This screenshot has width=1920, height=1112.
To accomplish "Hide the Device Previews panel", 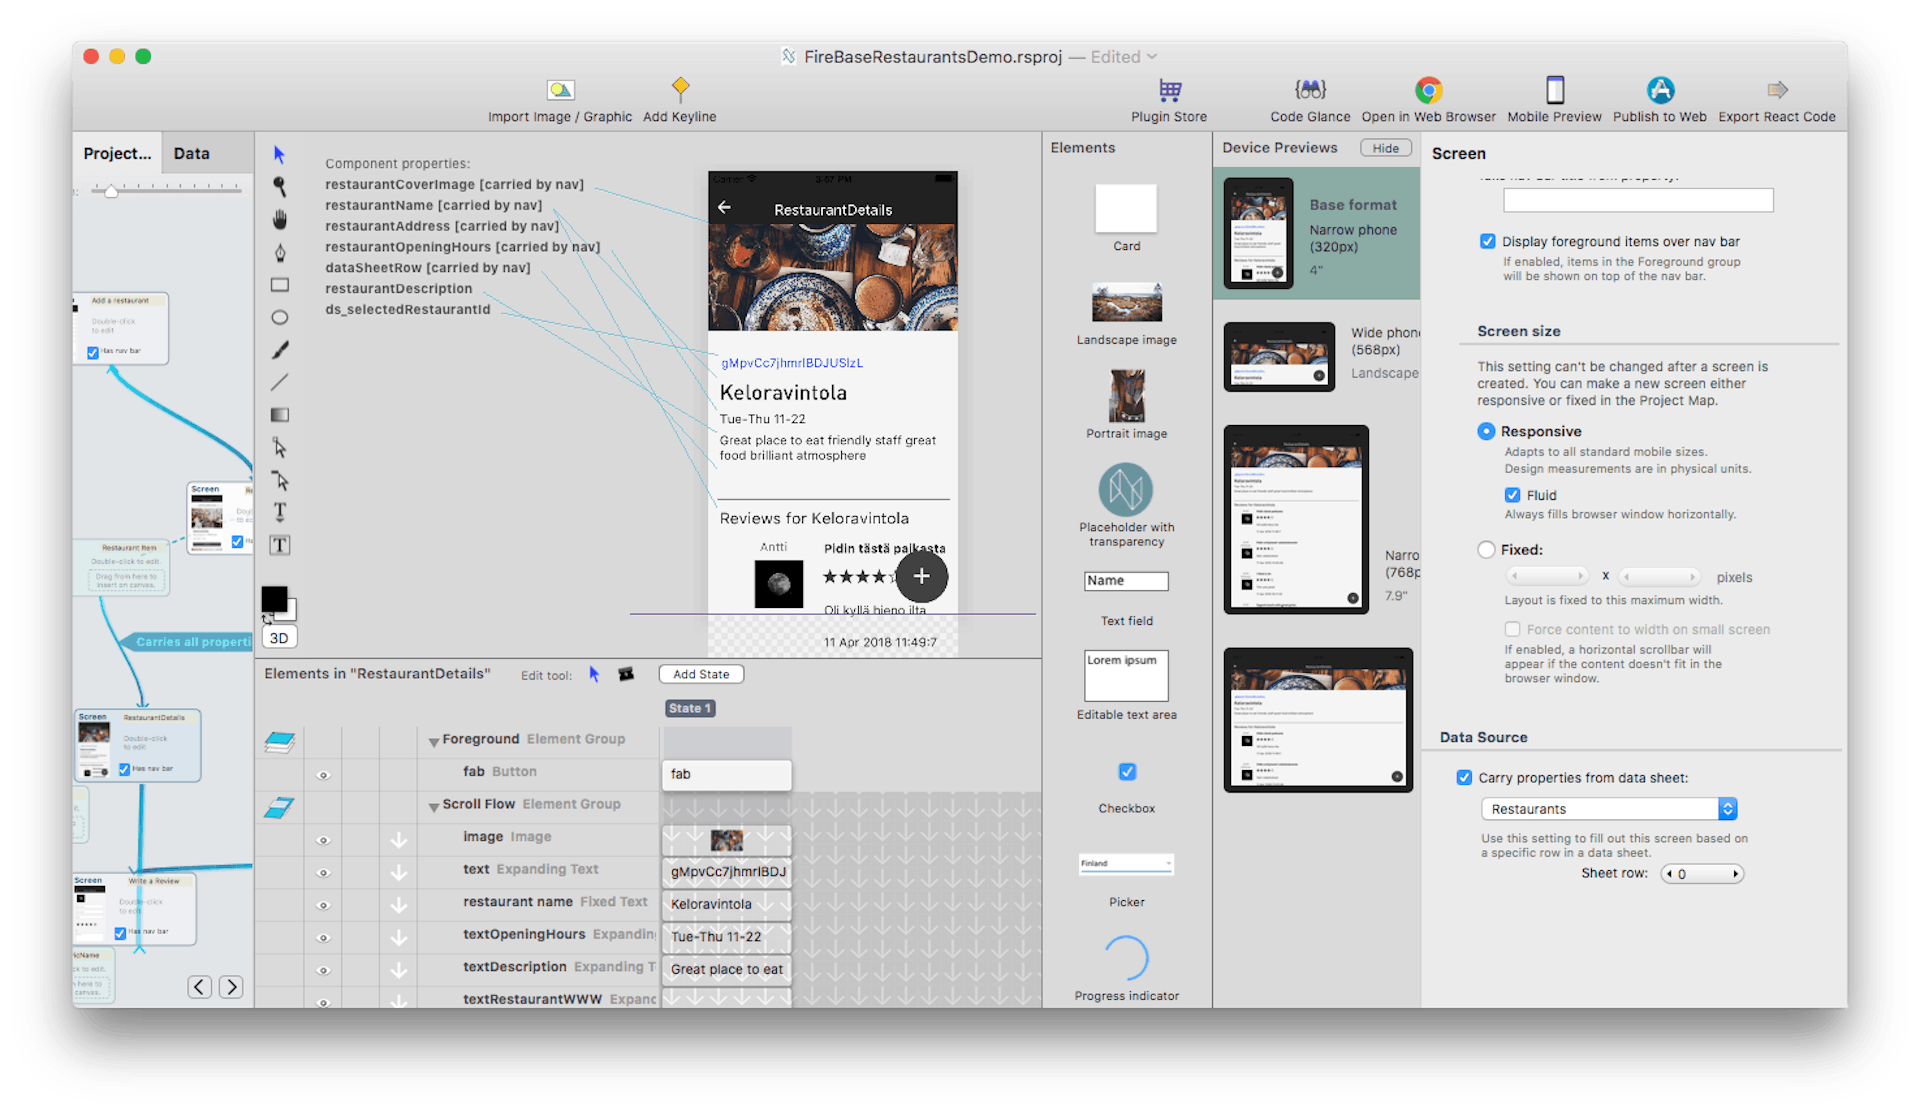I will click(1385, 147).
